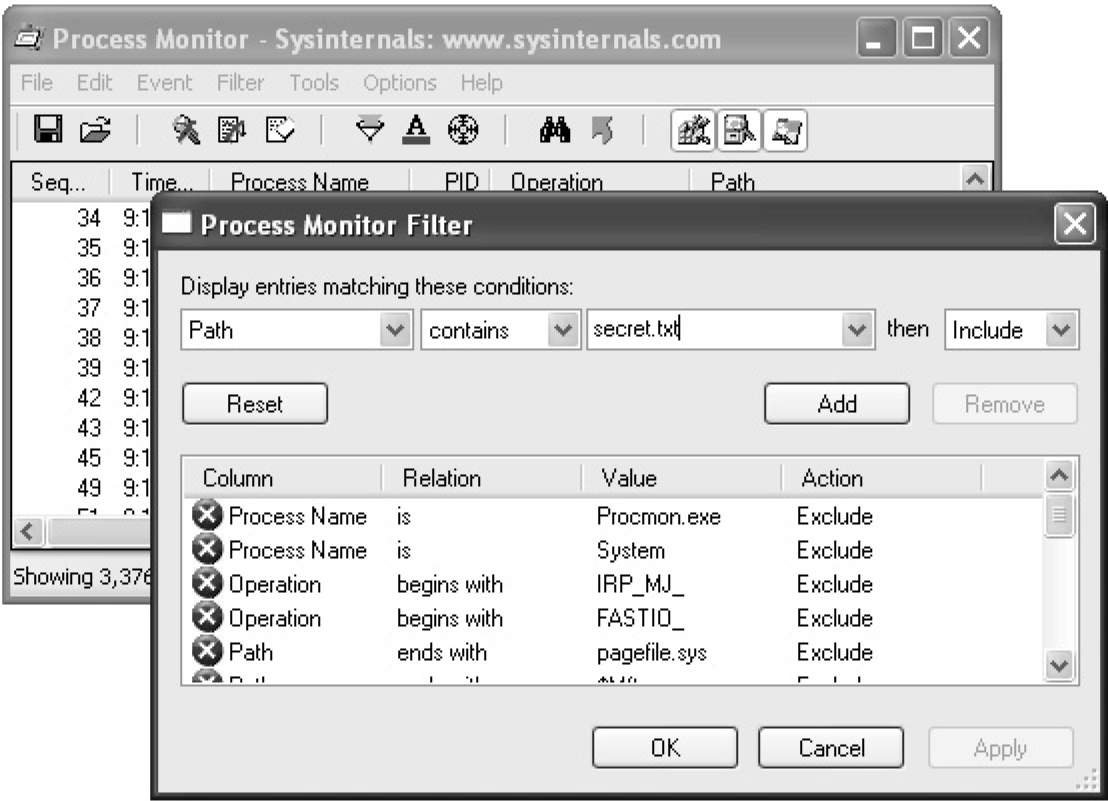Open the Path column dropdown
The height and width of the screenshot is (801, 1108).
point(395,330)
